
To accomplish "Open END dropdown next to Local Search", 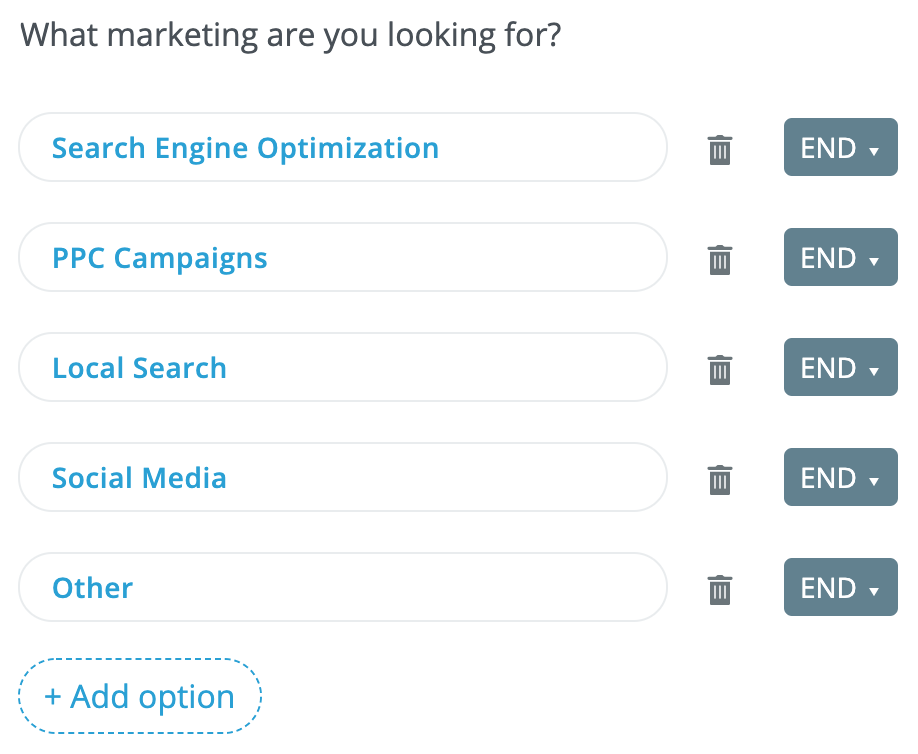I will coord(840,367).
